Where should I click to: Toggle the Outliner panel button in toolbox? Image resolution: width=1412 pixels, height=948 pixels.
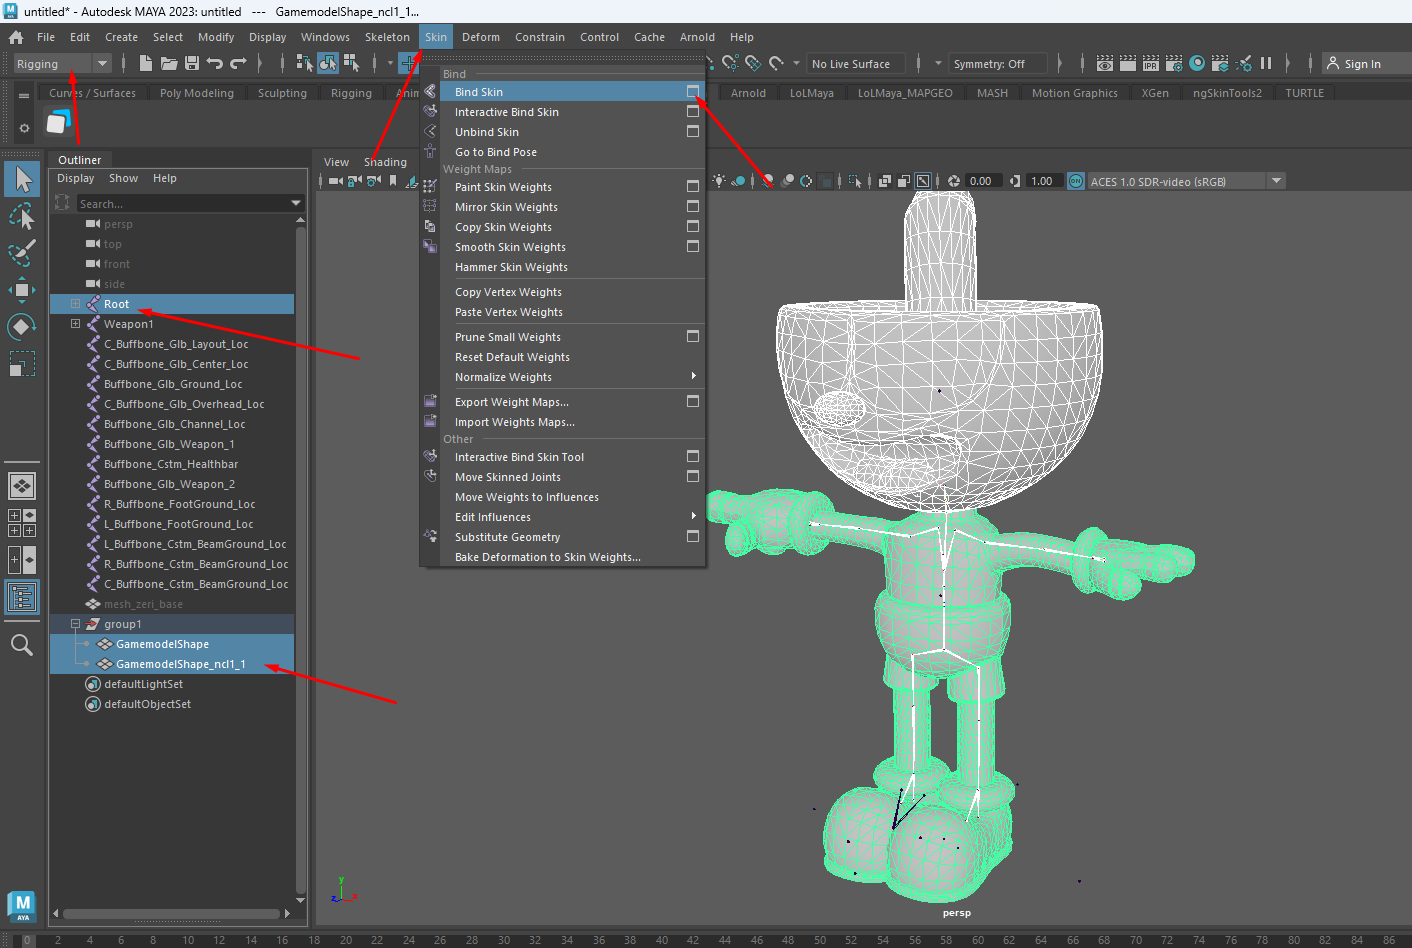tap(22, 597)
